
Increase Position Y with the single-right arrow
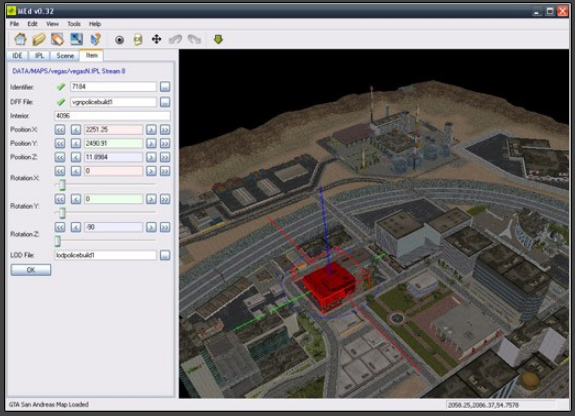pyautogui.click(x=151, y=143)
